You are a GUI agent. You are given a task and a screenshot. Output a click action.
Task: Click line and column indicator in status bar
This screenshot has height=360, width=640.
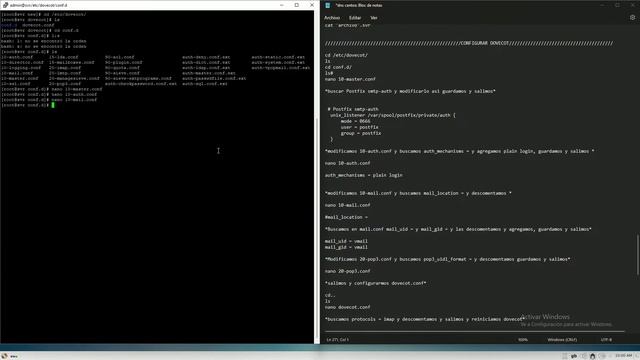(337, 340)
